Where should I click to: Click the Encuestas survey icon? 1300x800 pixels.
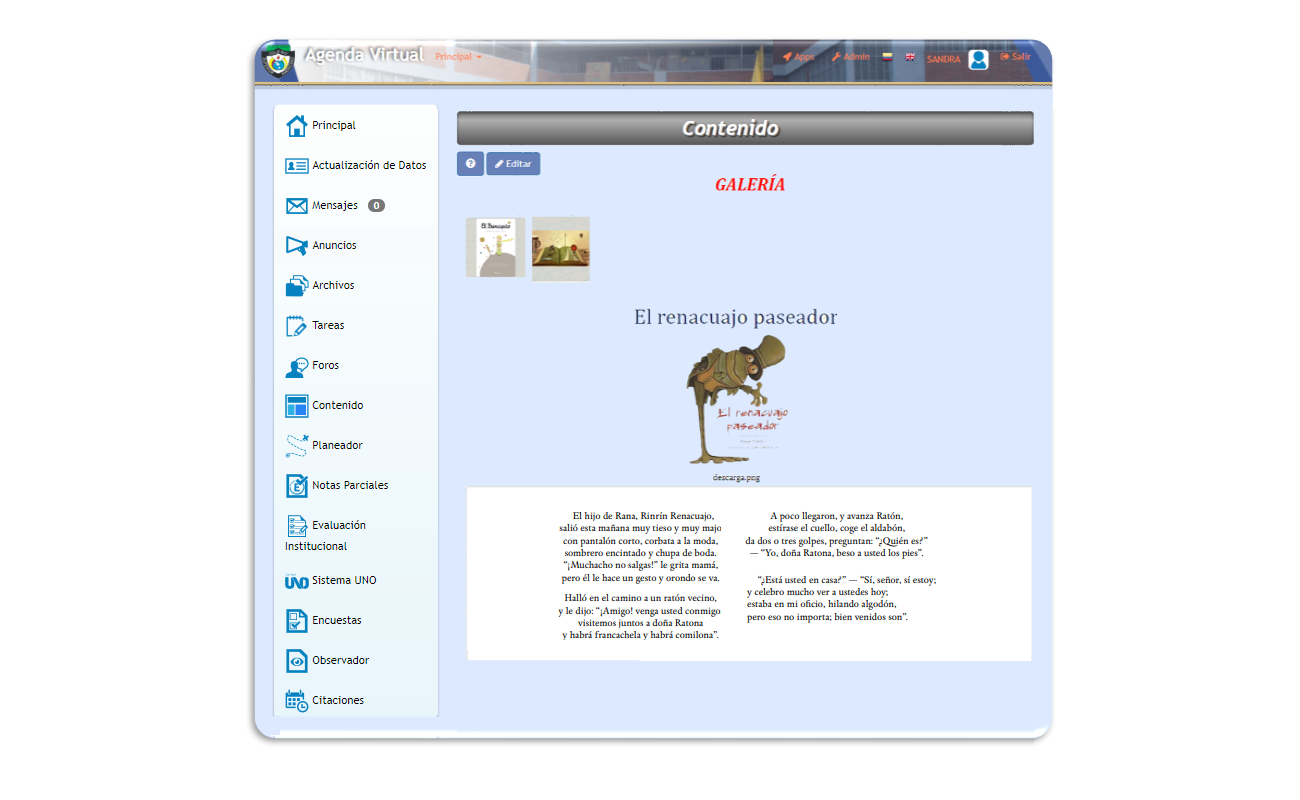coord(296,621)
